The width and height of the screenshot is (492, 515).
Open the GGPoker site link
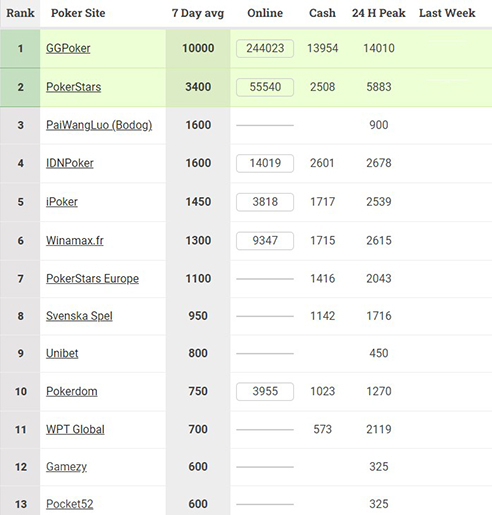coord(68,48)
